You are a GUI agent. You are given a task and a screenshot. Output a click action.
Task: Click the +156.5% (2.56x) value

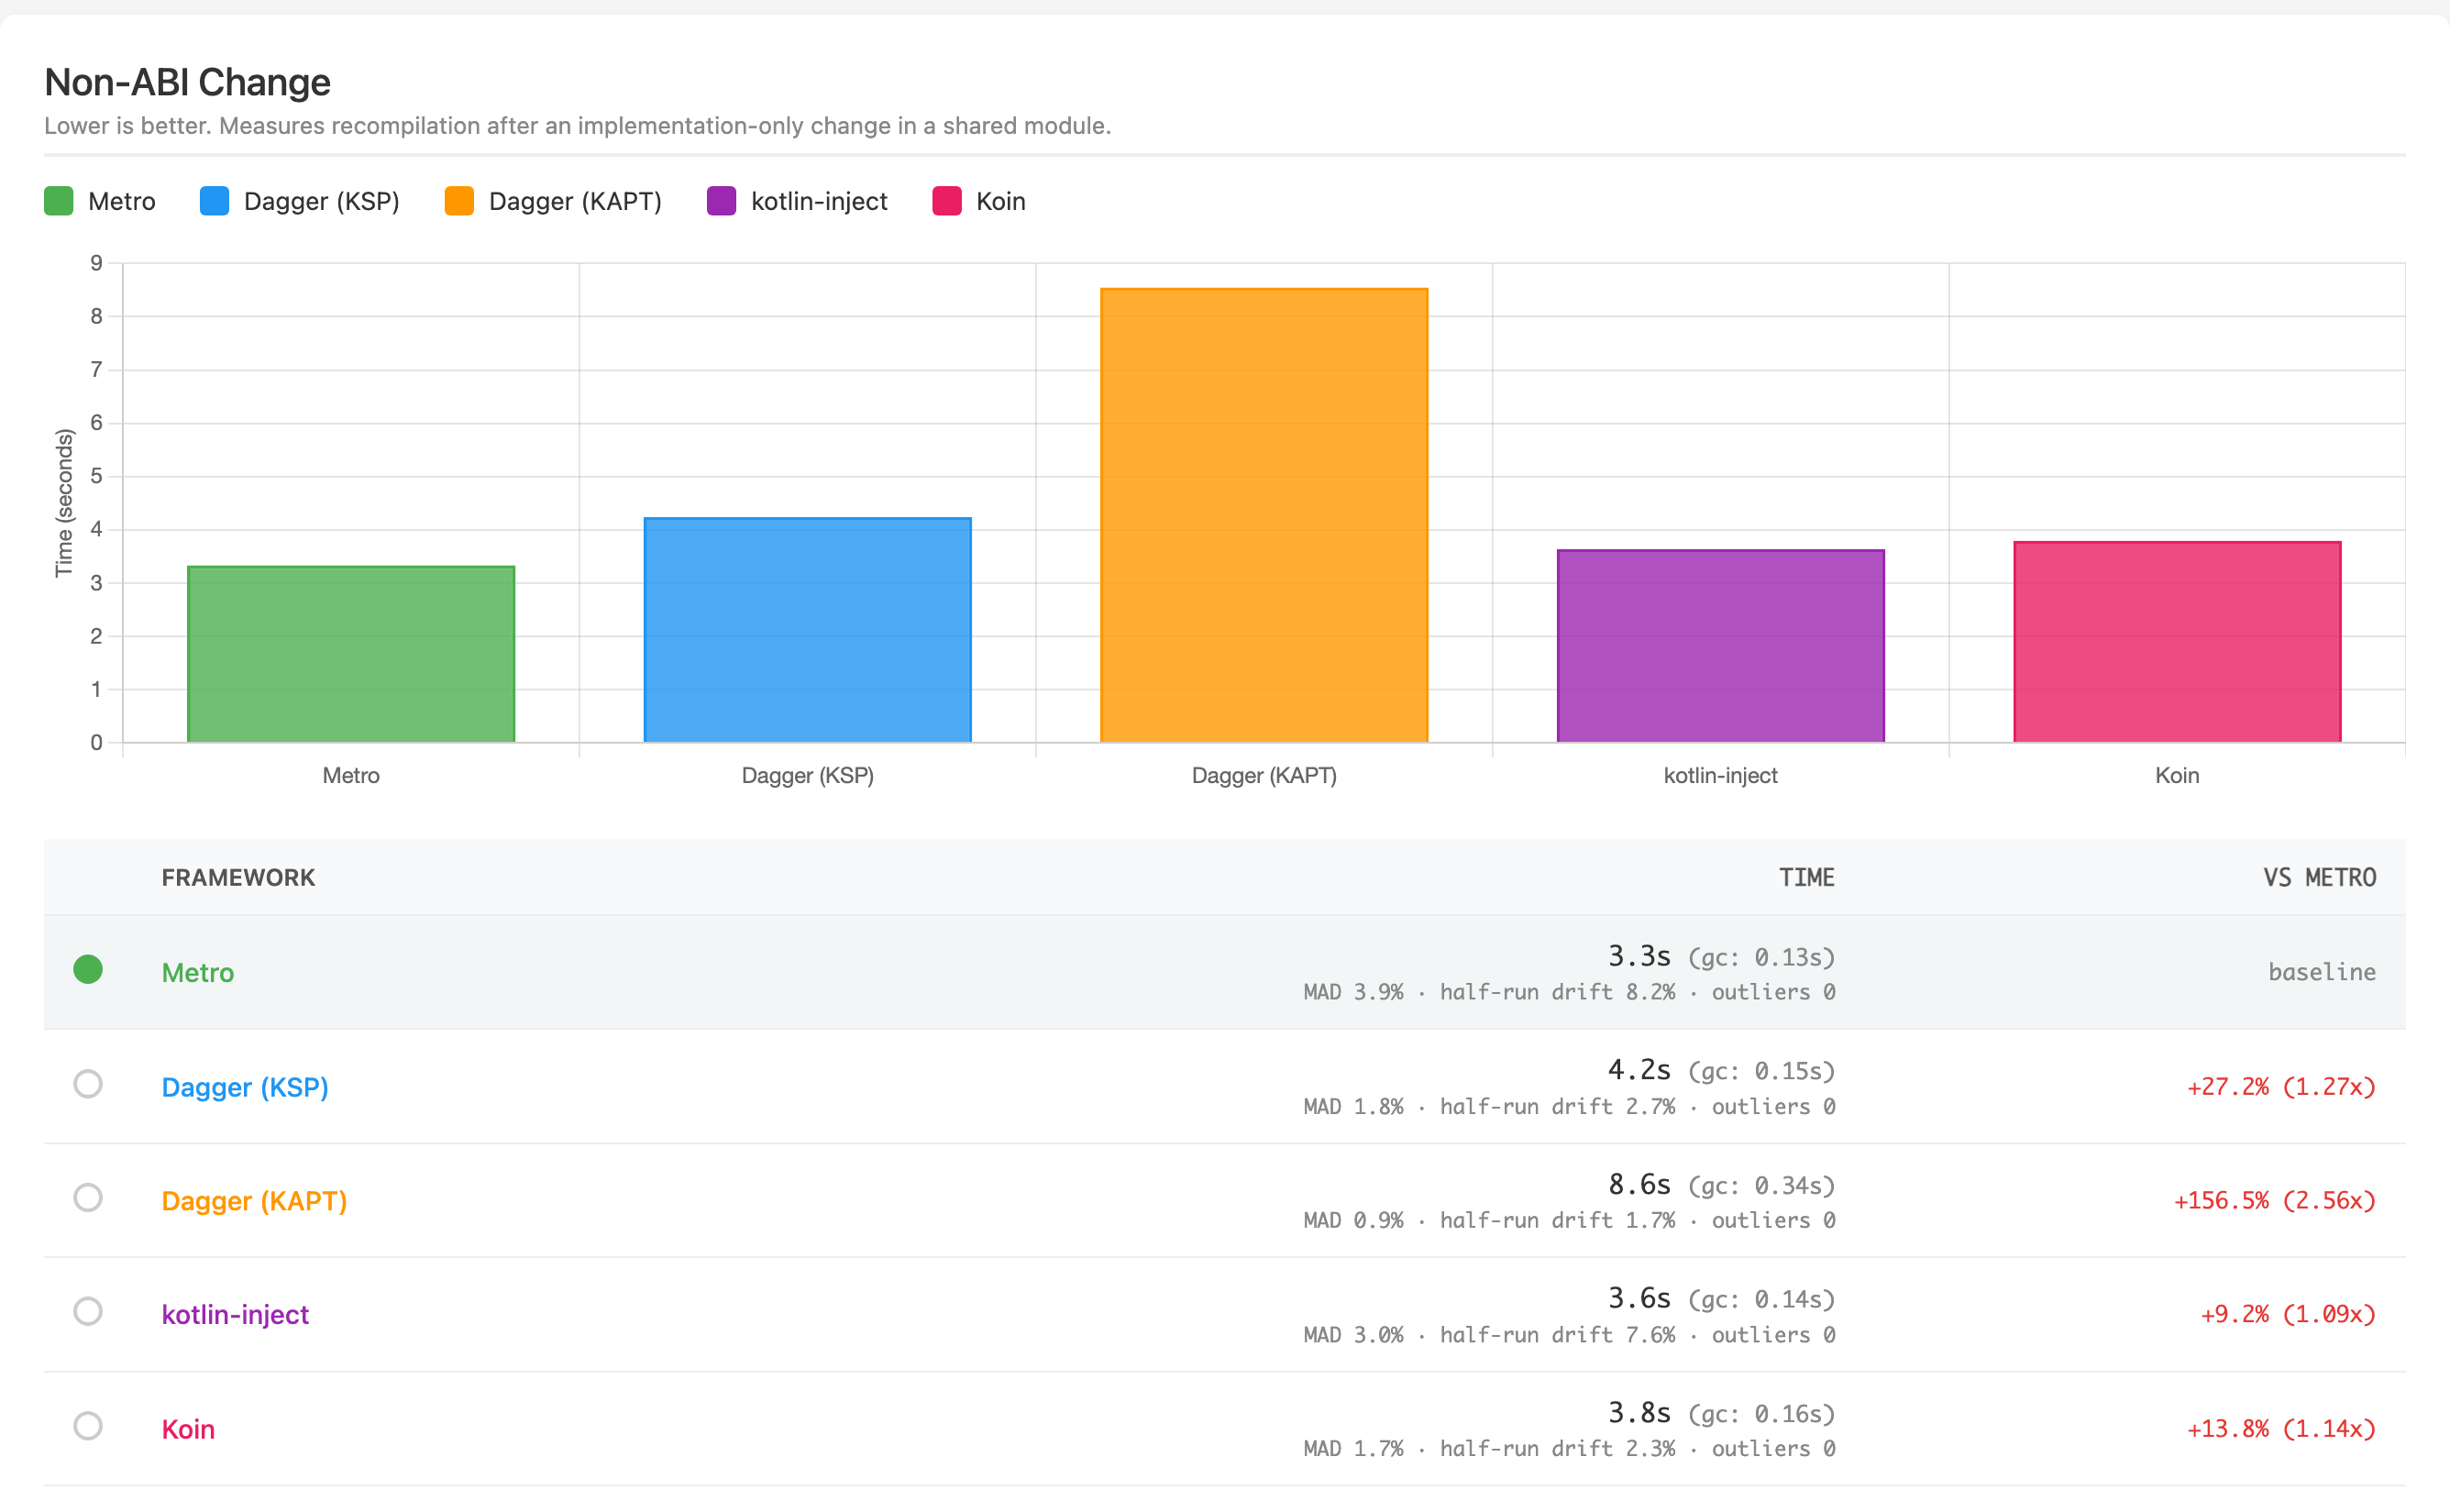2274,1201
